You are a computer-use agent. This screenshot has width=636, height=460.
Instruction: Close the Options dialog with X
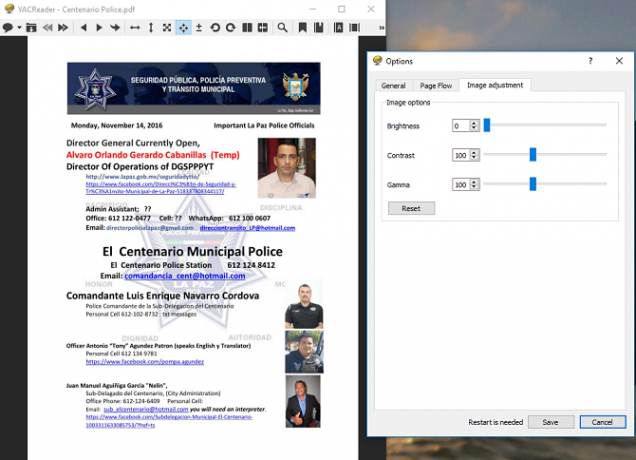(619, 61)
